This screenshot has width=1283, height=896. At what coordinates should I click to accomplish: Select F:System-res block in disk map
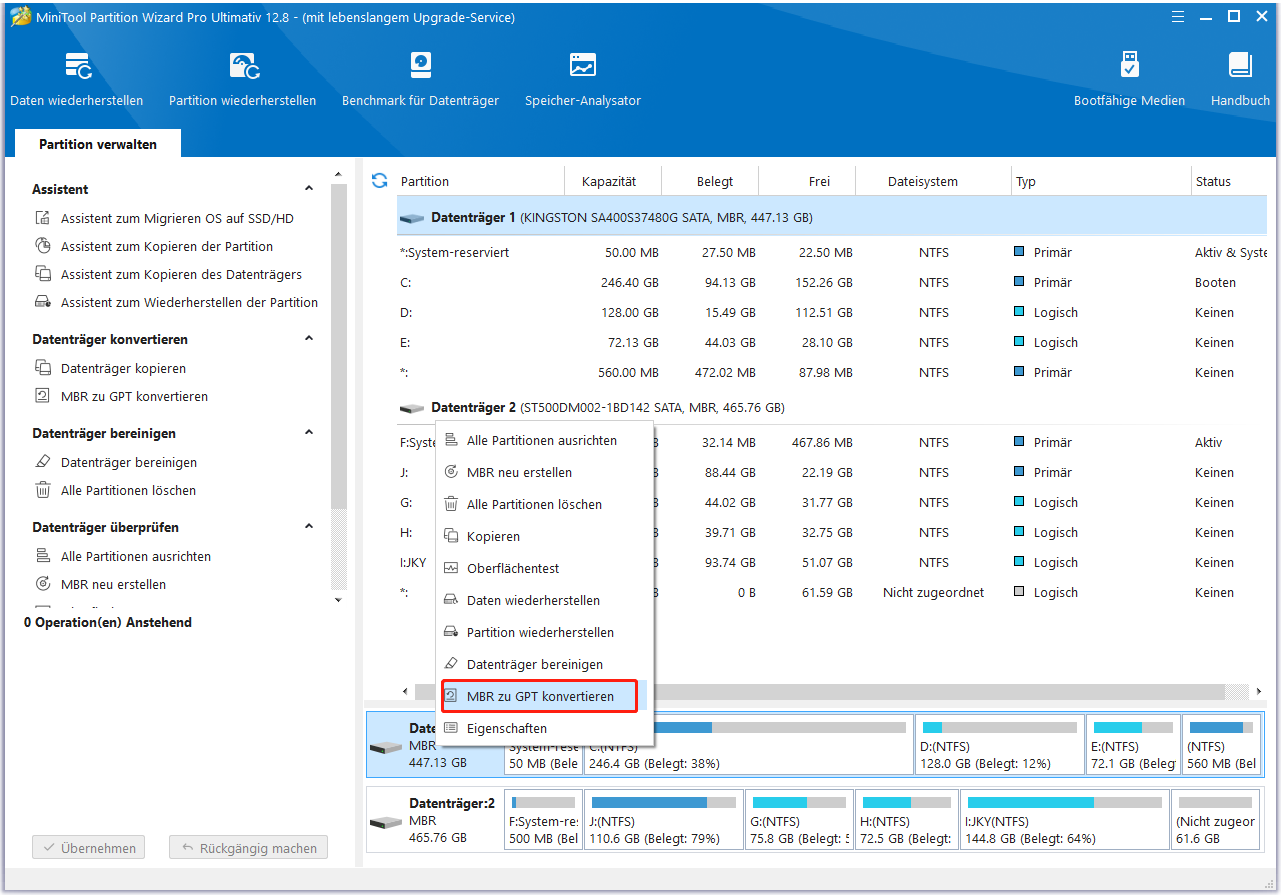point(543,820)
